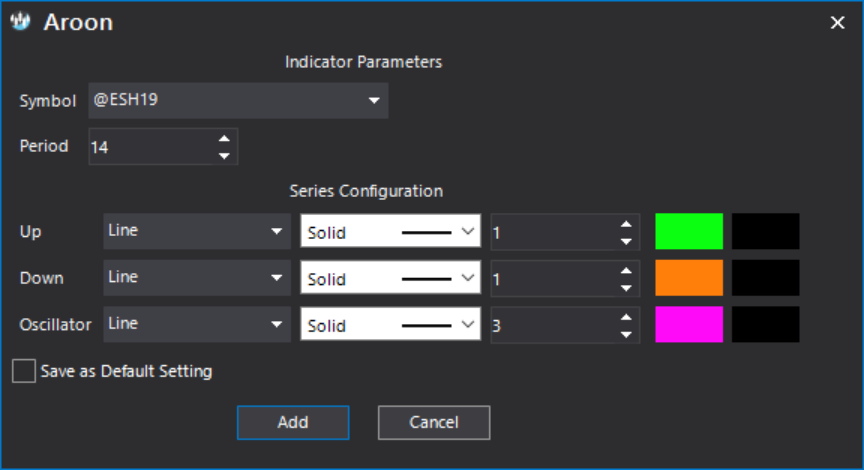Open the Up line style Solid dropdown

pos(390,231)
